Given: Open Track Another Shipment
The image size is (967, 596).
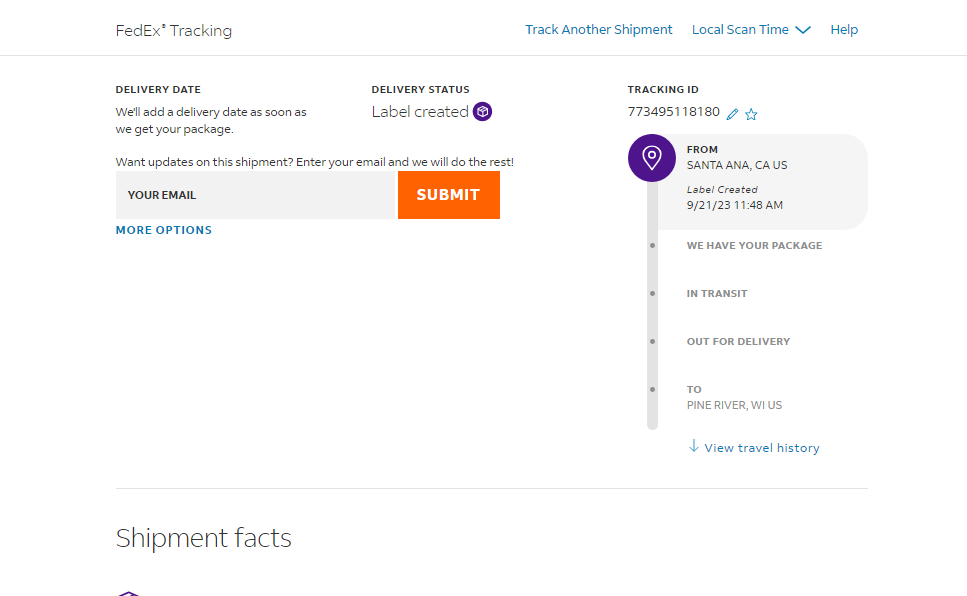Looking at the screenshot, I should (x=599, y=30).
